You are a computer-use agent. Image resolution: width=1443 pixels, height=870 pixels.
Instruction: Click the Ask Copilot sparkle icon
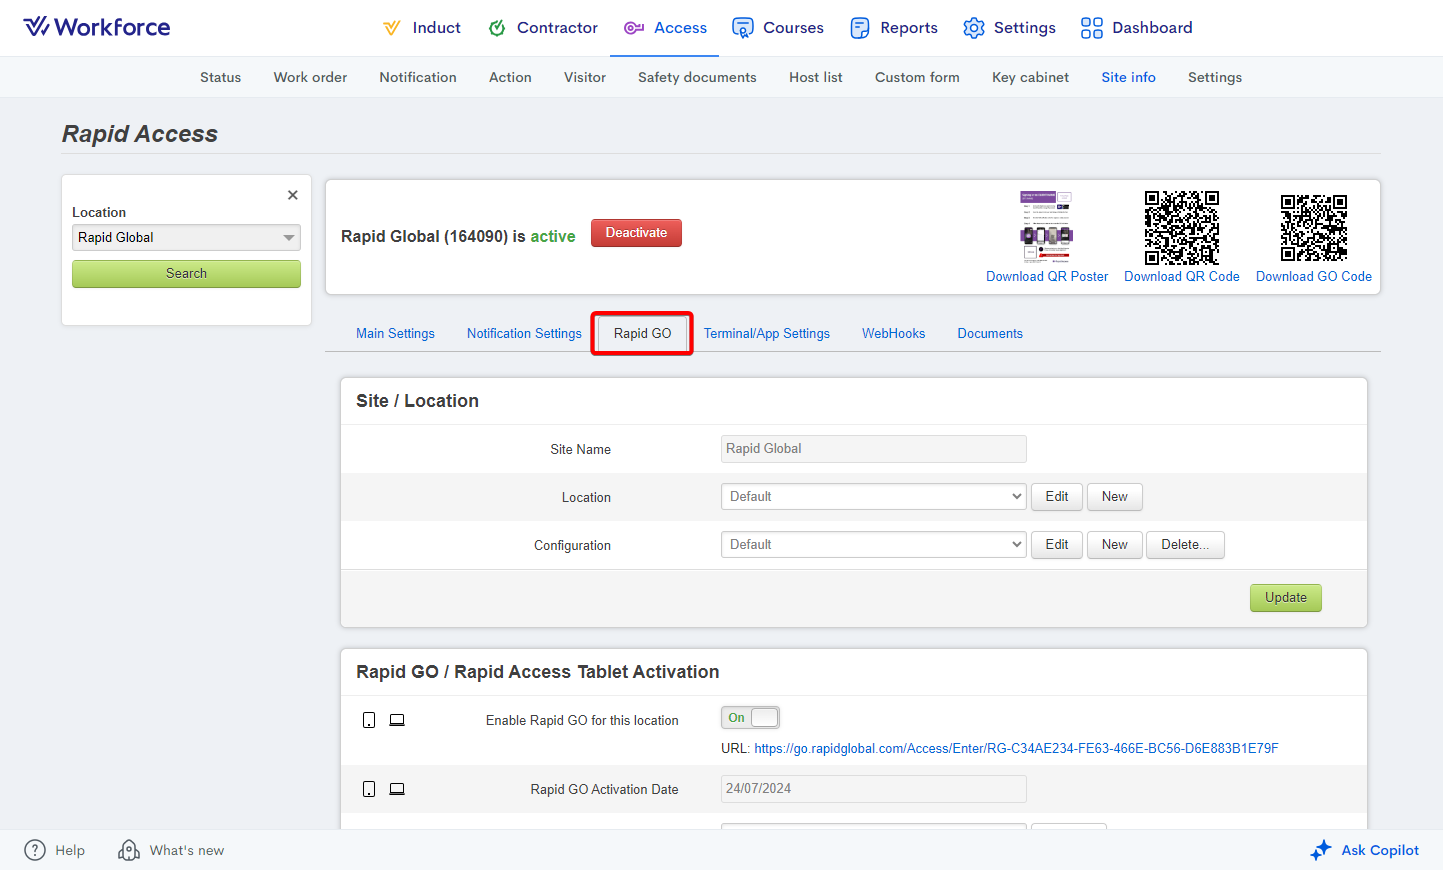pyautogui.click(x=1321, y=850)
